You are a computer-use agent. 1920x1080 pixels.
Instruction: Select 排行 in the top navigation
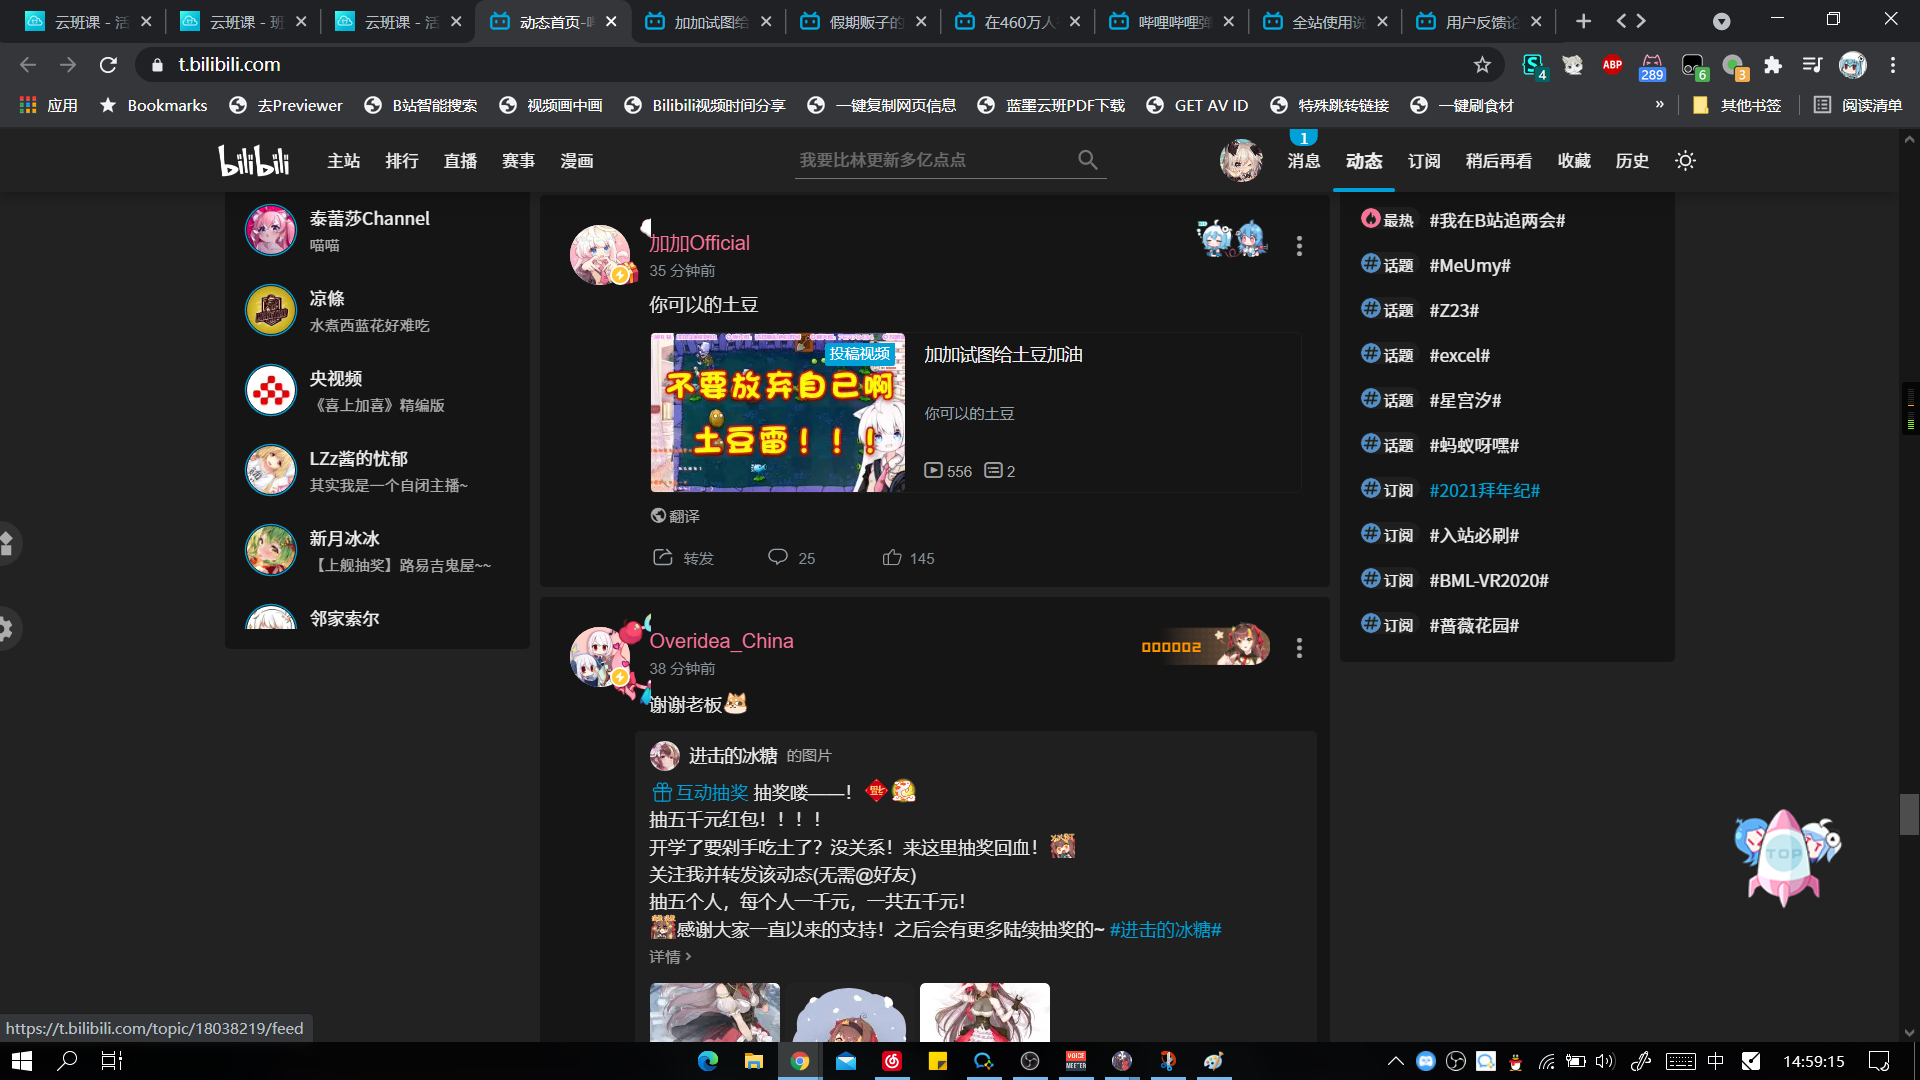click(402, 160)
